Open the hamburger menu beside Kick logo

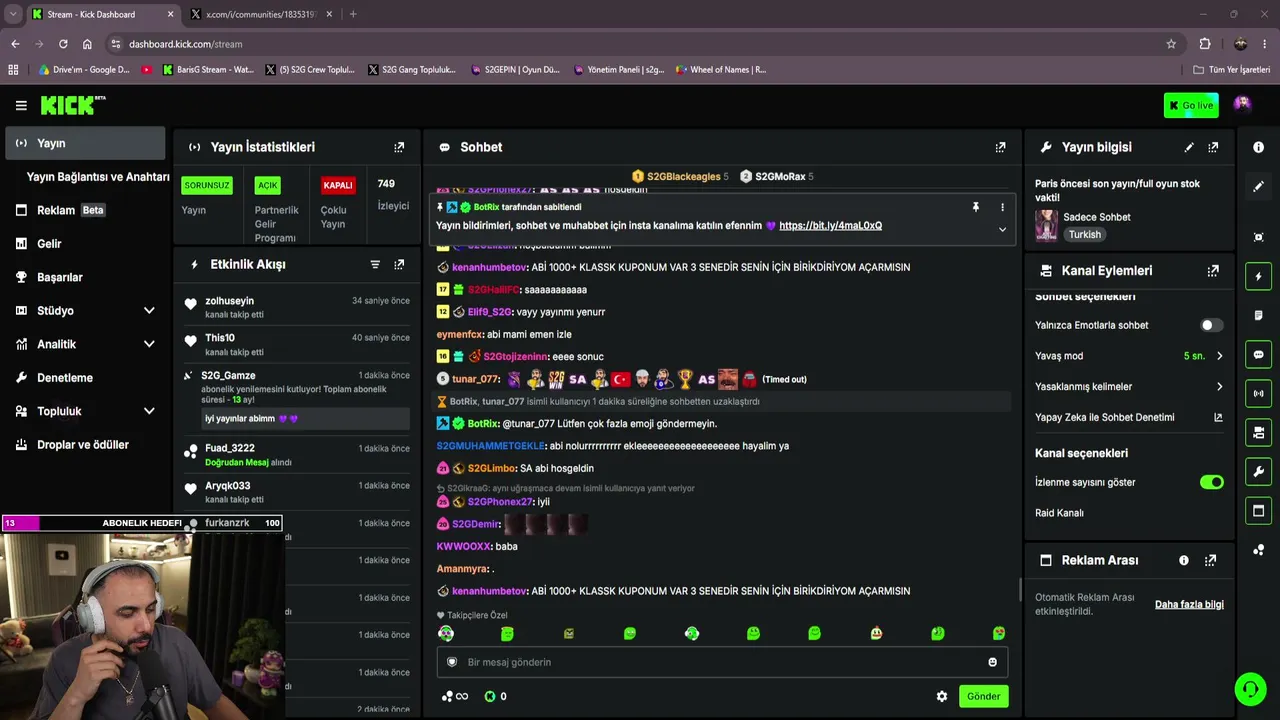21,105
